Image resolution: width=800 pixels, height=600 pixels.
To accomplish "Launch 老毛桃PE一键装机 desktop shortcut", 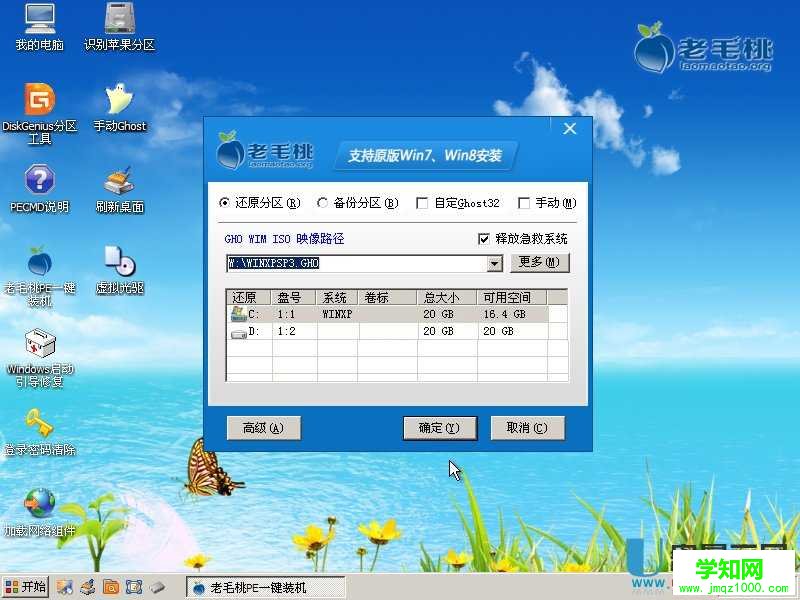I will click(40, 277).
